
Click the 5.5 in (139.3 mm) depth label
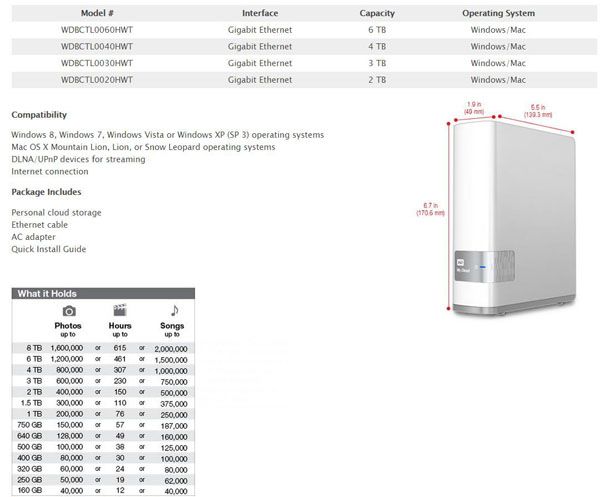pyautogui.click(x=538, y=111)
